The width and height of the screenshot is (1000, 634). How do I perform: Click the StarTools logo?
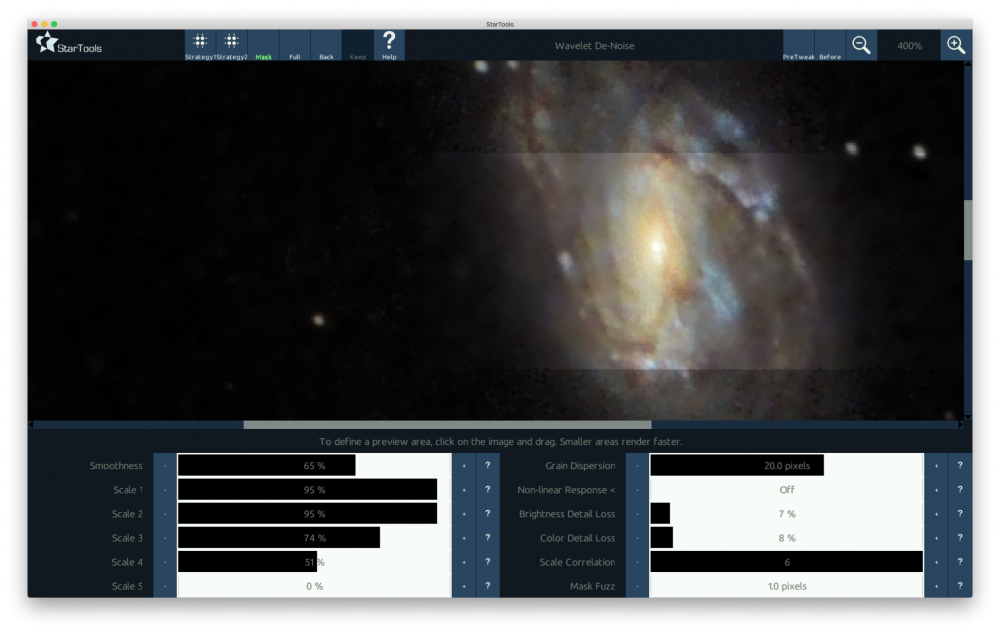point(69,44)
